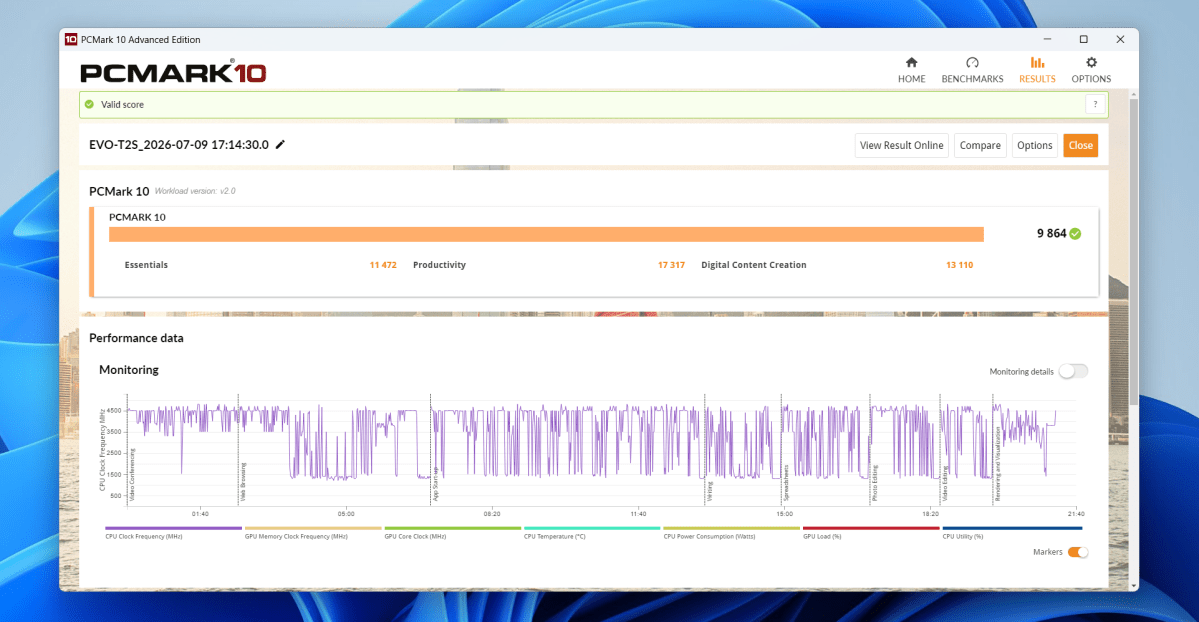Click the Rendering and Visualization marker

pos(998,464)
